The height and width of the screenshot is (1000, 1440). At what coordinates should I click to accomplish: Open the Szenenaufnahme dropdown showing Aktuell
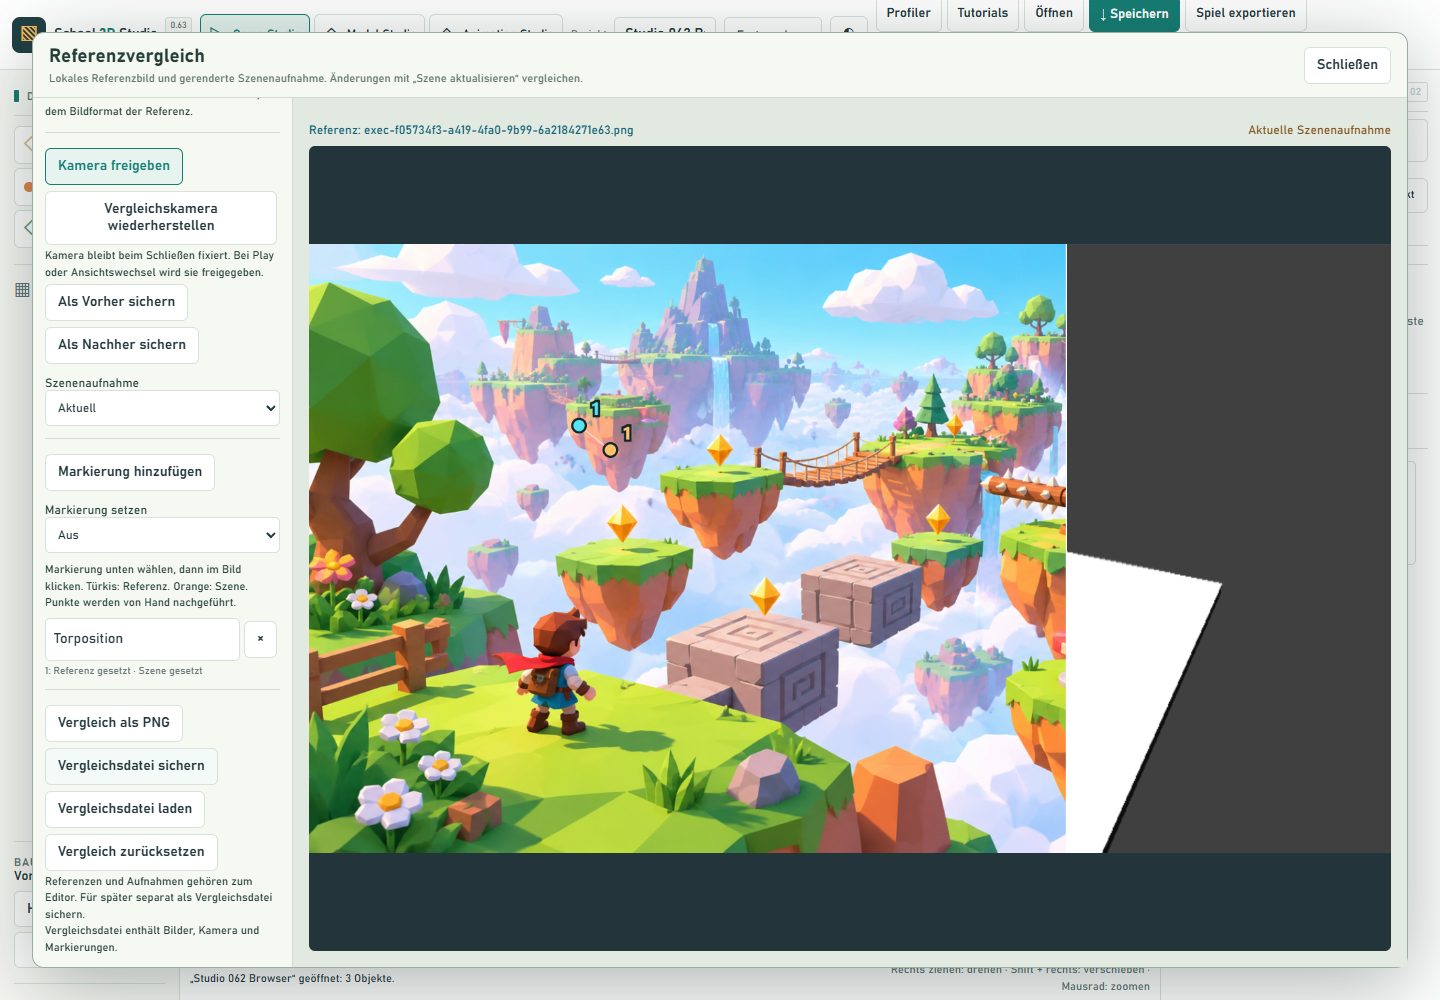click(x=162, y=408)
